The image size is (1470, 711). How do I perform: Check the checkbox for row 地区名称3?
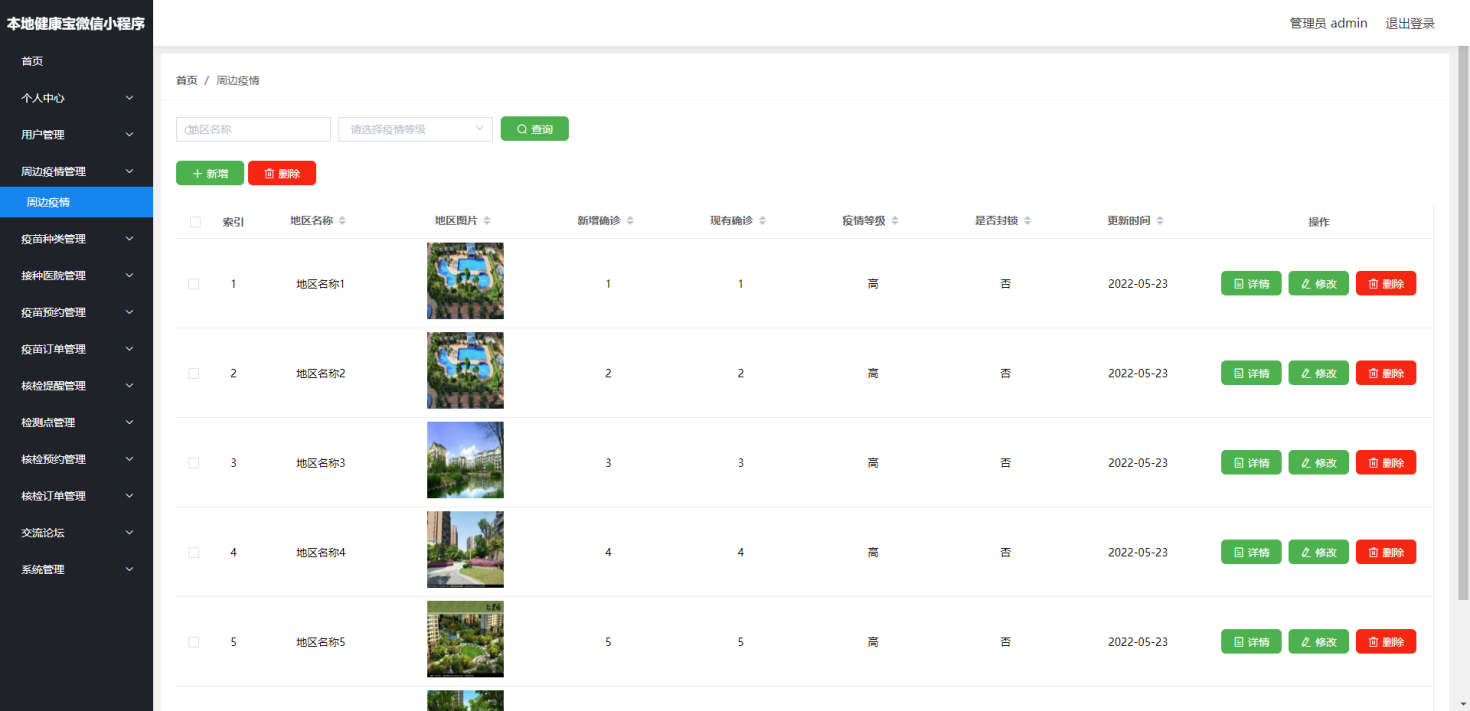pyautogui.click(x=194, y=463)
